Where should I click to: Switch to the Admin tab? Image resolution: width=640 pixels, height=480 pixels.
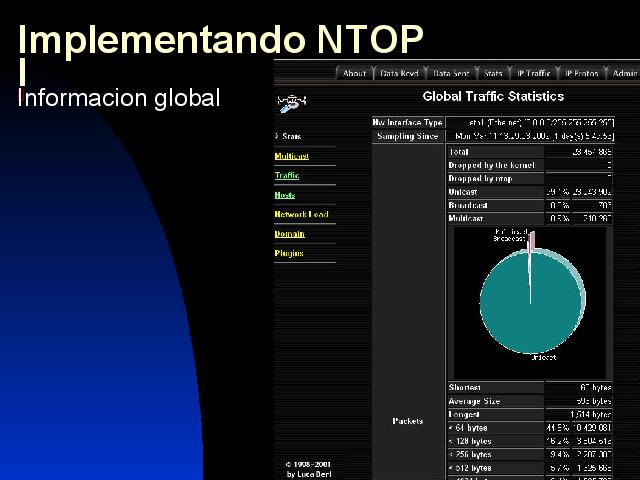coord(624,73)
